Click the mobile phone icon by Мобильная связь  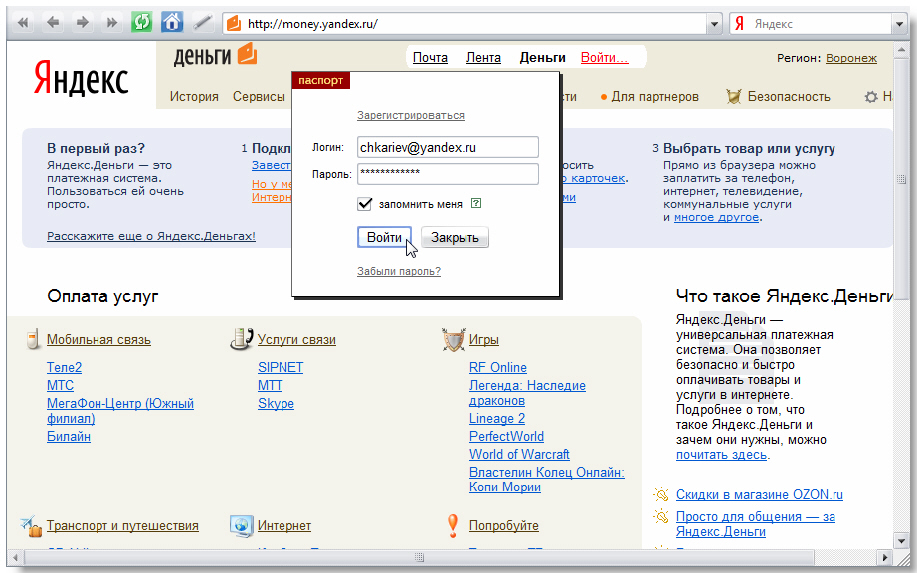pos(33,339)
